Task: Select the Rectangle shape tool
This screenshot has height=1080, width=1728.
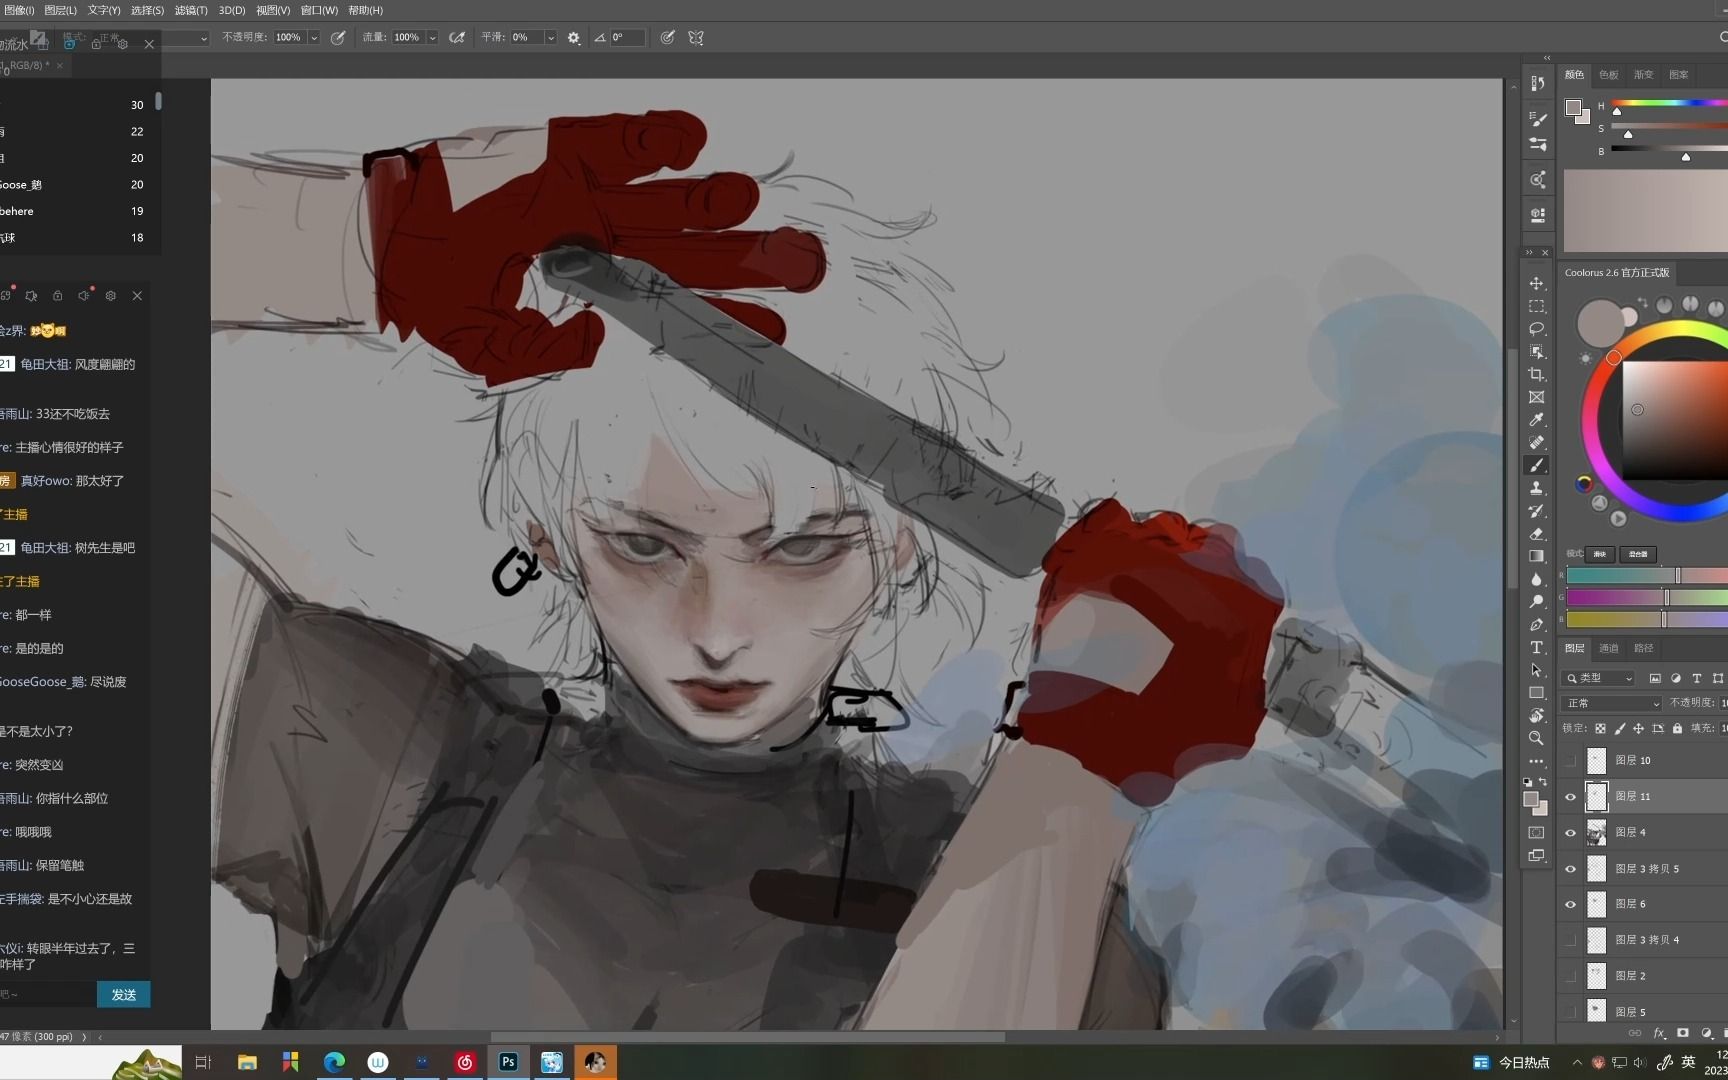Action: pyautogui.click(x=1537, y=693)
